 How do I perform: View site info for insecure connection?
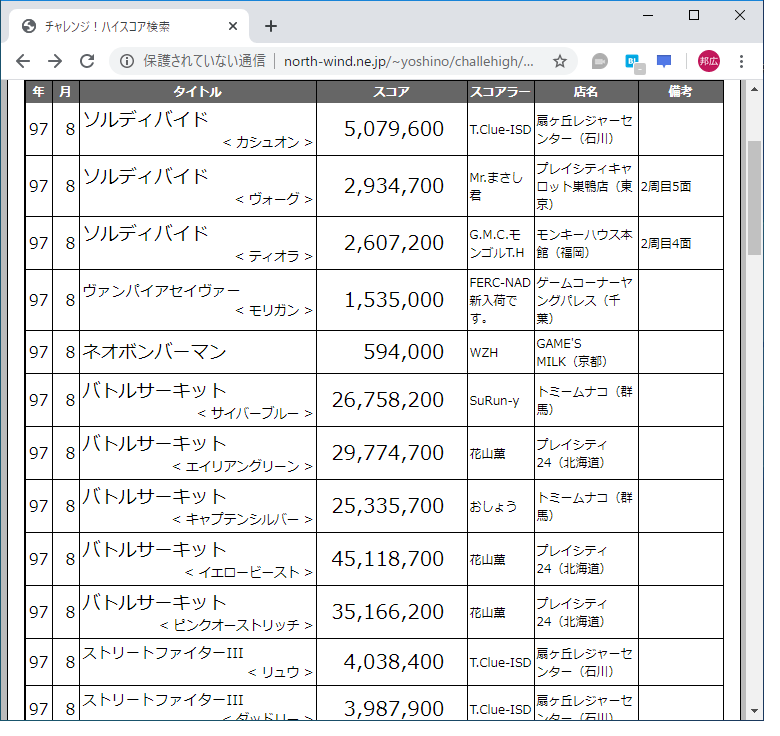click(127, 62)
